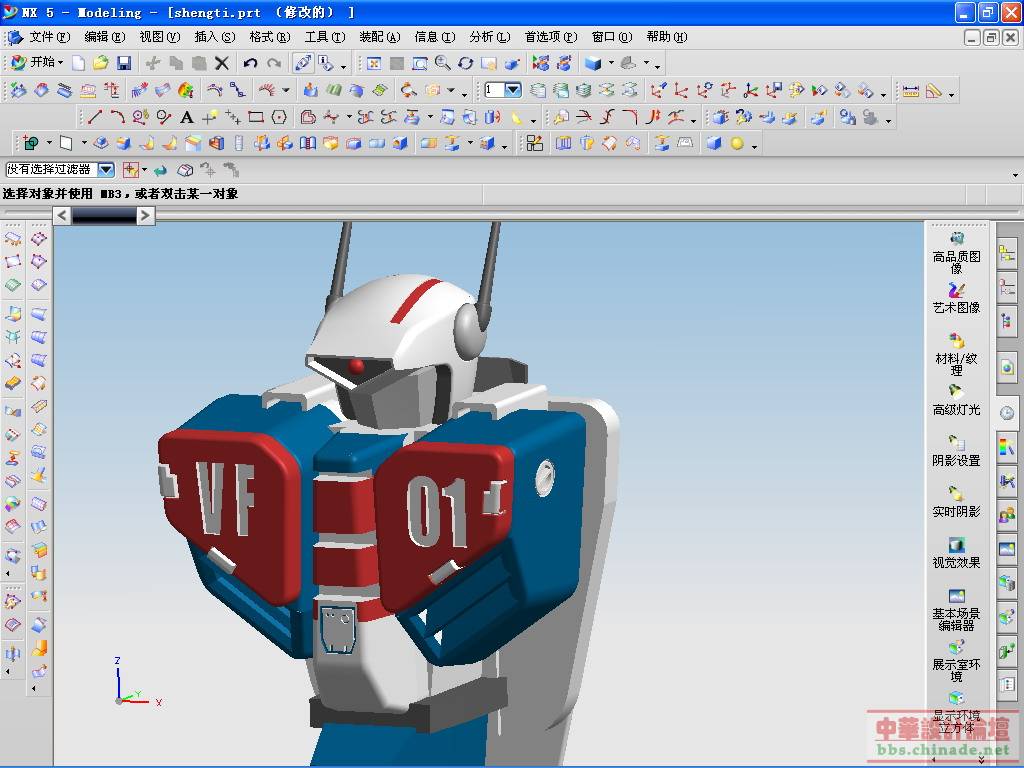Open the 材料/纹理 panel
The width and height of the screenshot is (1024, 768).
click(957, 355)
